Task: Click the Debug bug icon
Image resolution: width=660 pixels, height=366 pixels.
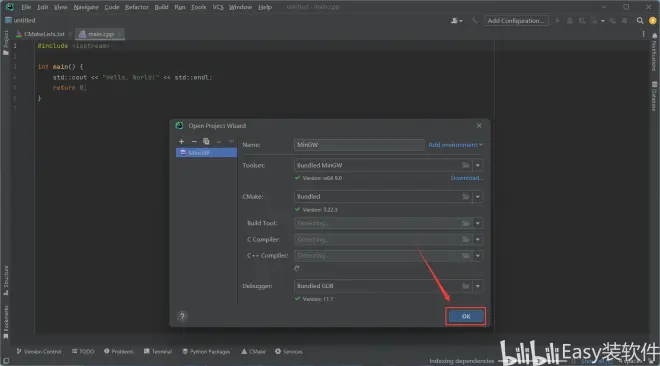Action: pyautogui.click(x=570, y=21)
